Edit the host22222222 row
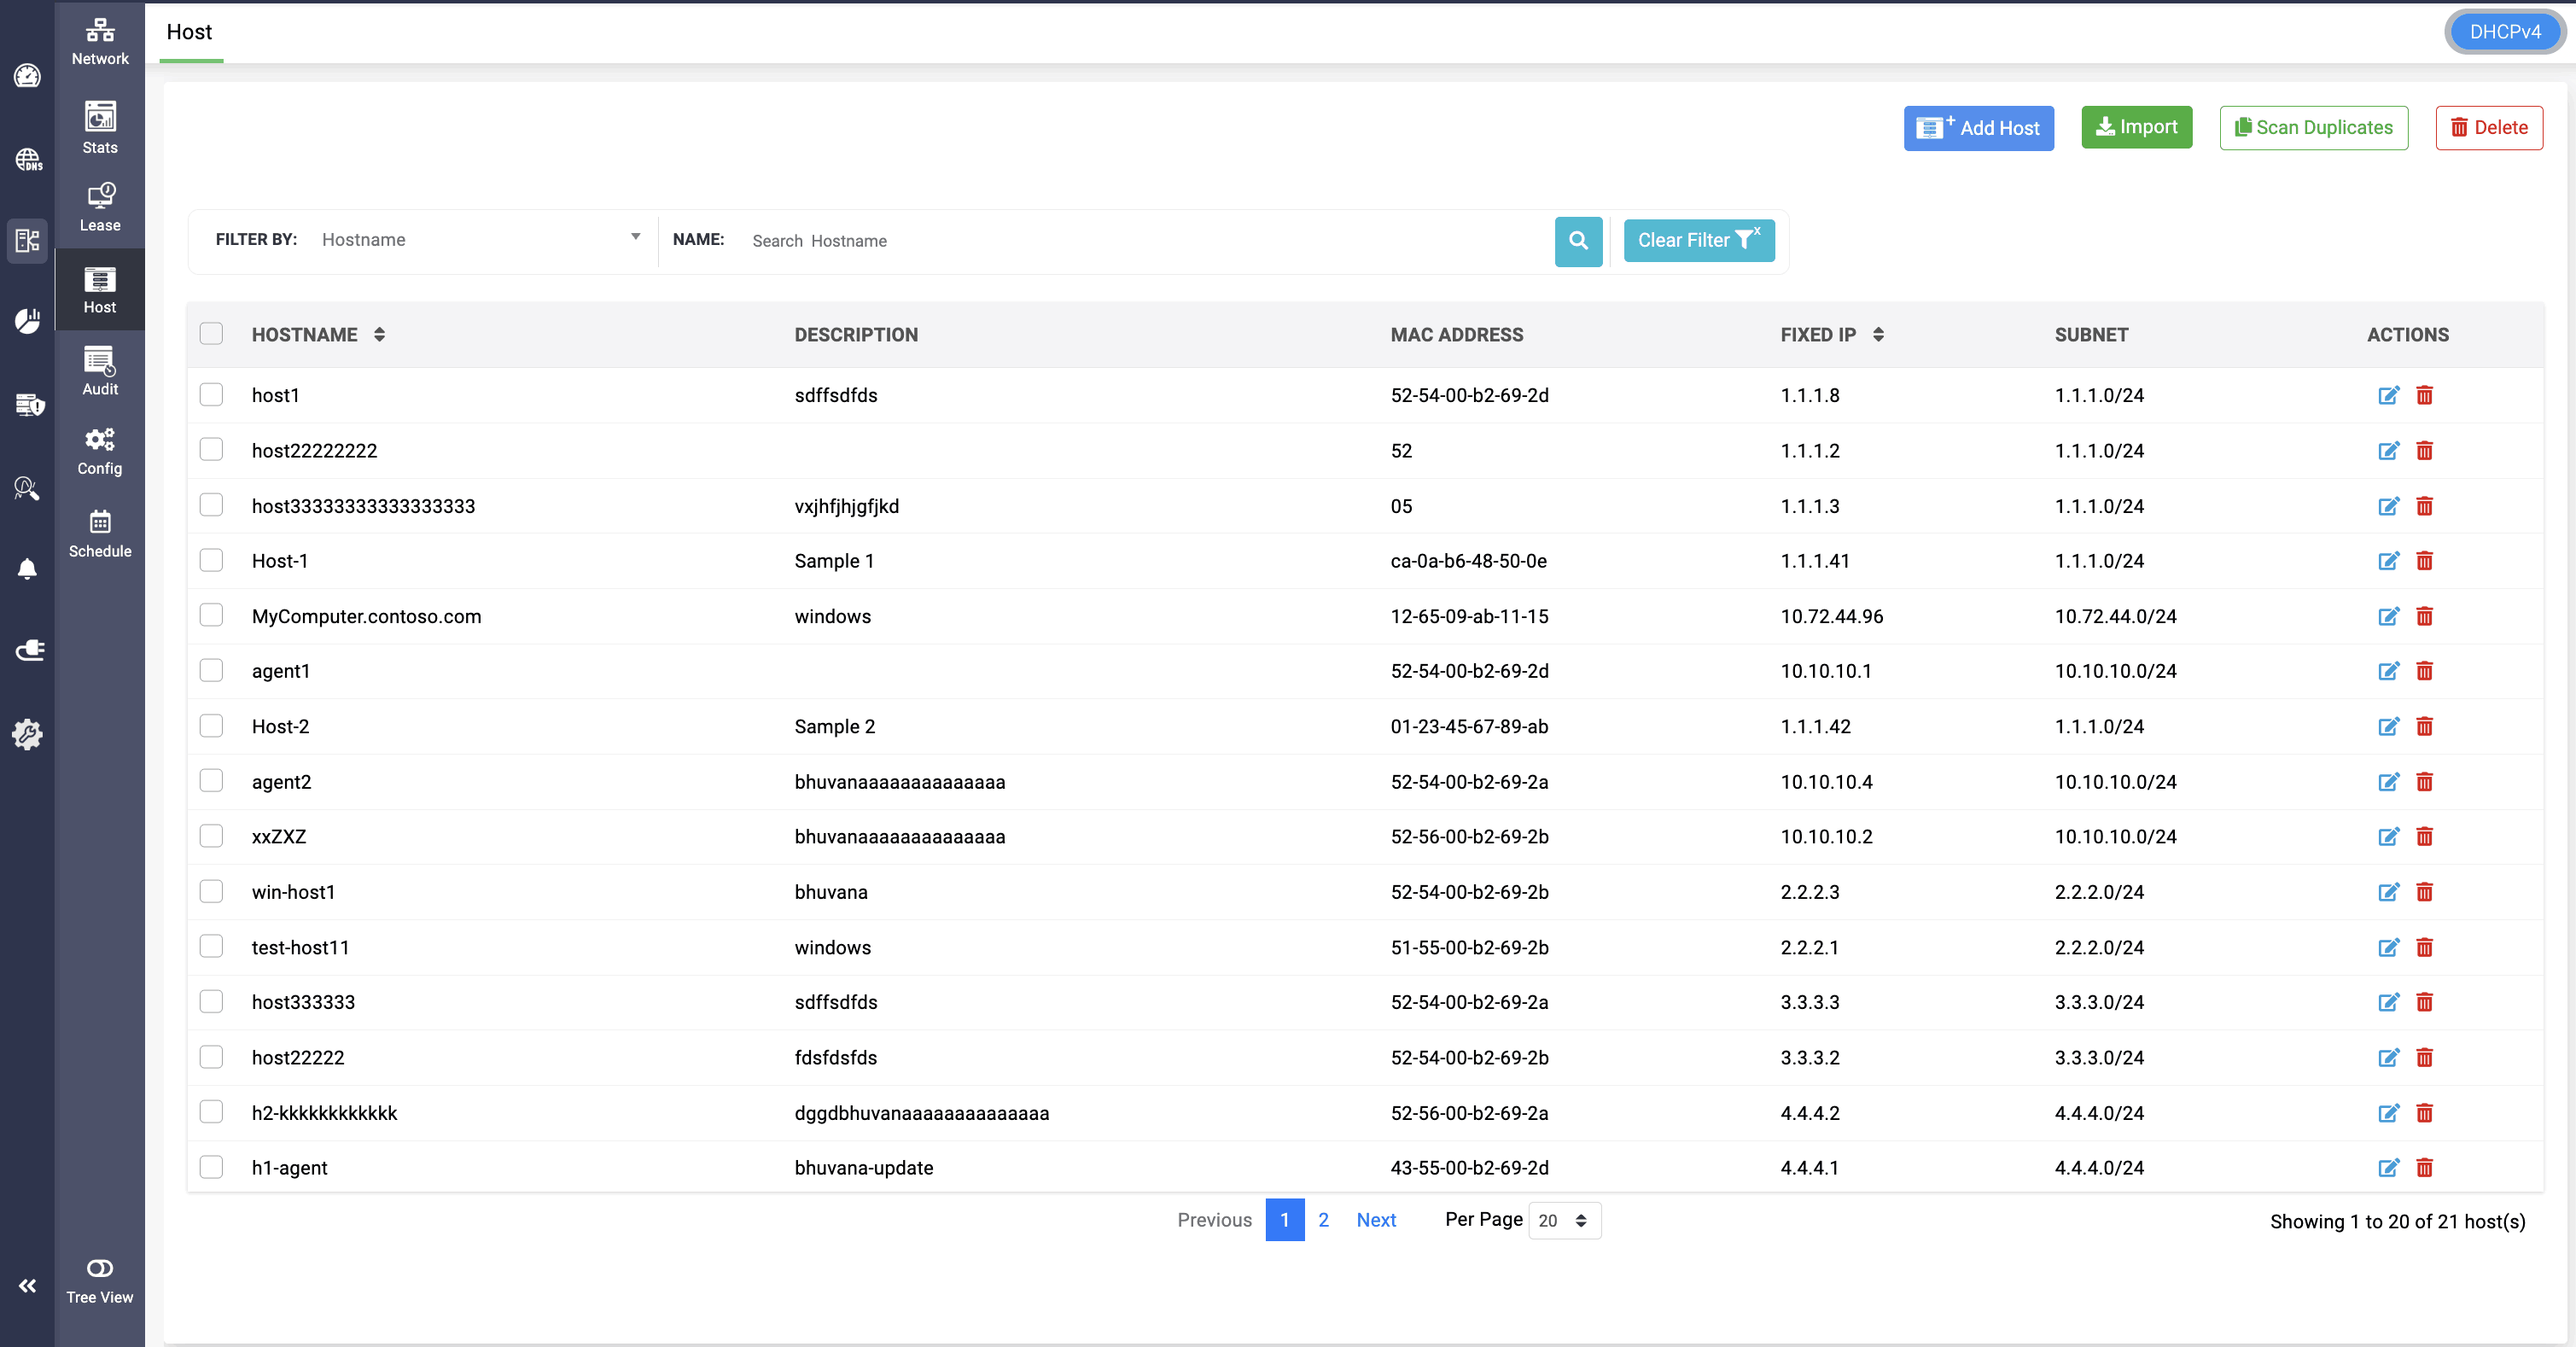2576x1347 pixels. pos(2388,450)
